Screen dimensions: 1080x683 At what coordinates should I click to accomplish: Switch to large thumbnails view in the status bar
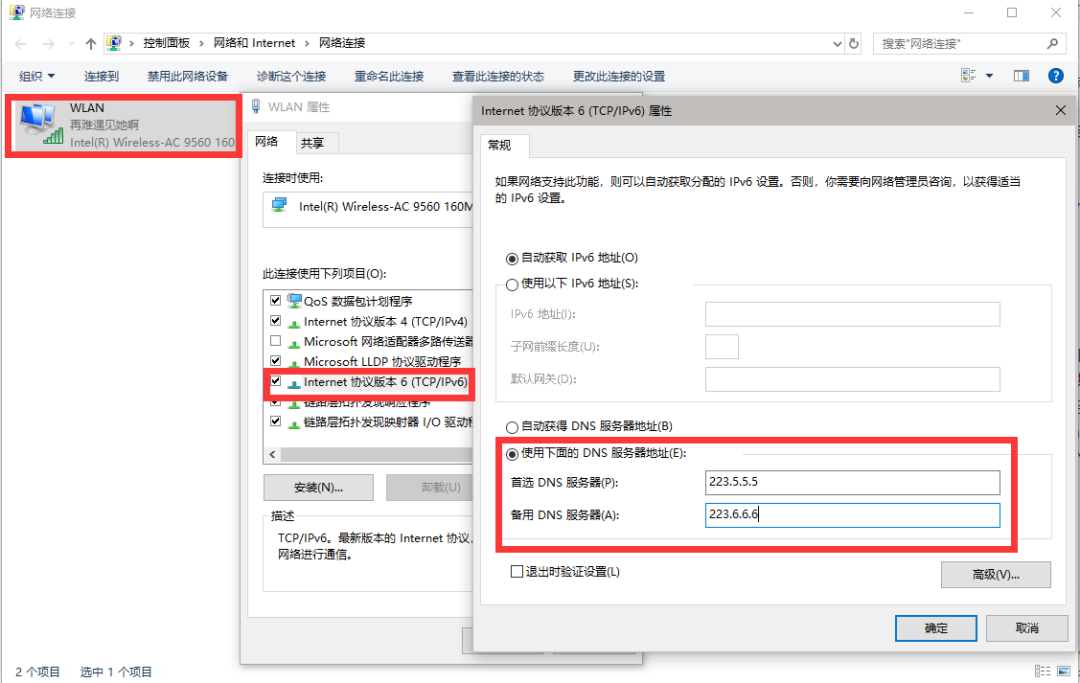point(1064,671)
